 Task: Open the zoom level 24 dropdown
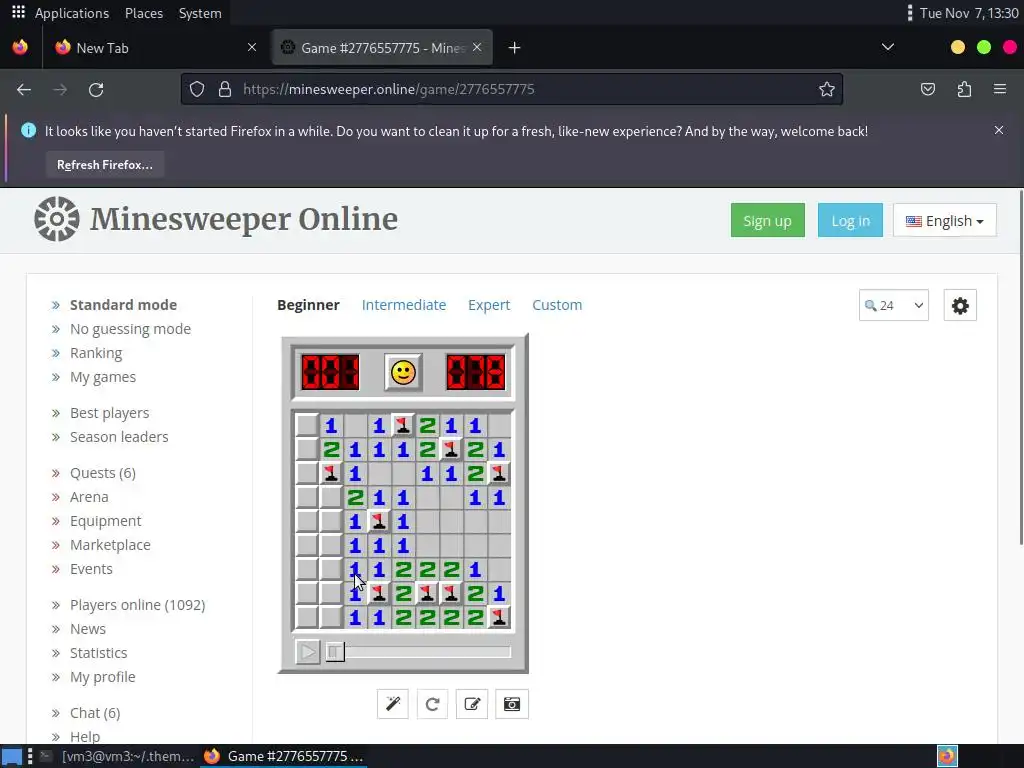click(893, 305)
